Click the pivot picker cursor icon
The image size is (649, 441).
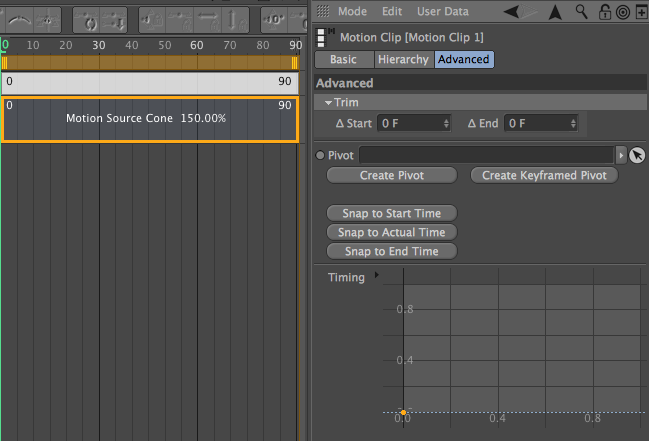point(637,155)
